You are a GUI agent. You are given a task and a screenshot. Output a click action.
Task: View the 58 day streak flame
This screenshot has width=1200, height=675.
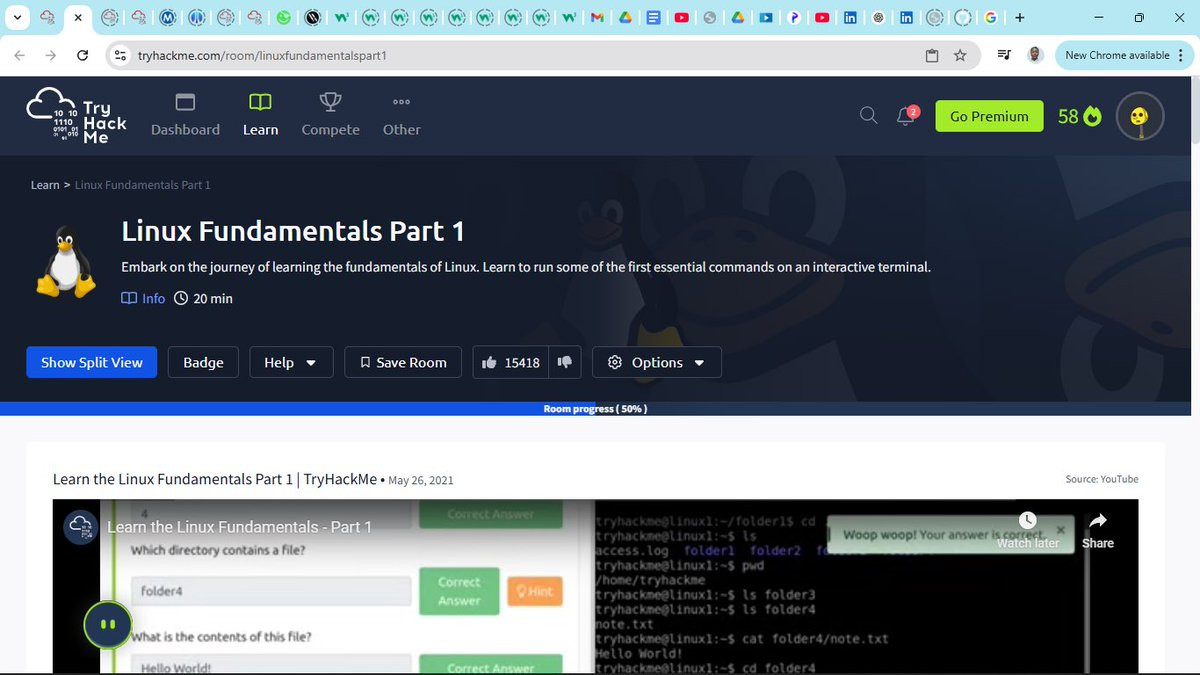1080,116
